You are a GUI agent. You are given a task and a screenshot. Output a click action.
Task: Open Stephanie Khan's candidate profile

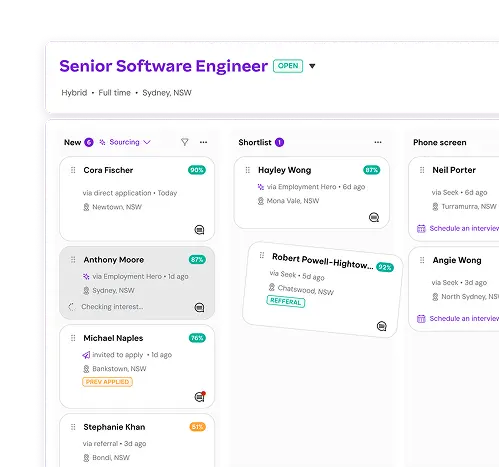[x=114, y=427]
